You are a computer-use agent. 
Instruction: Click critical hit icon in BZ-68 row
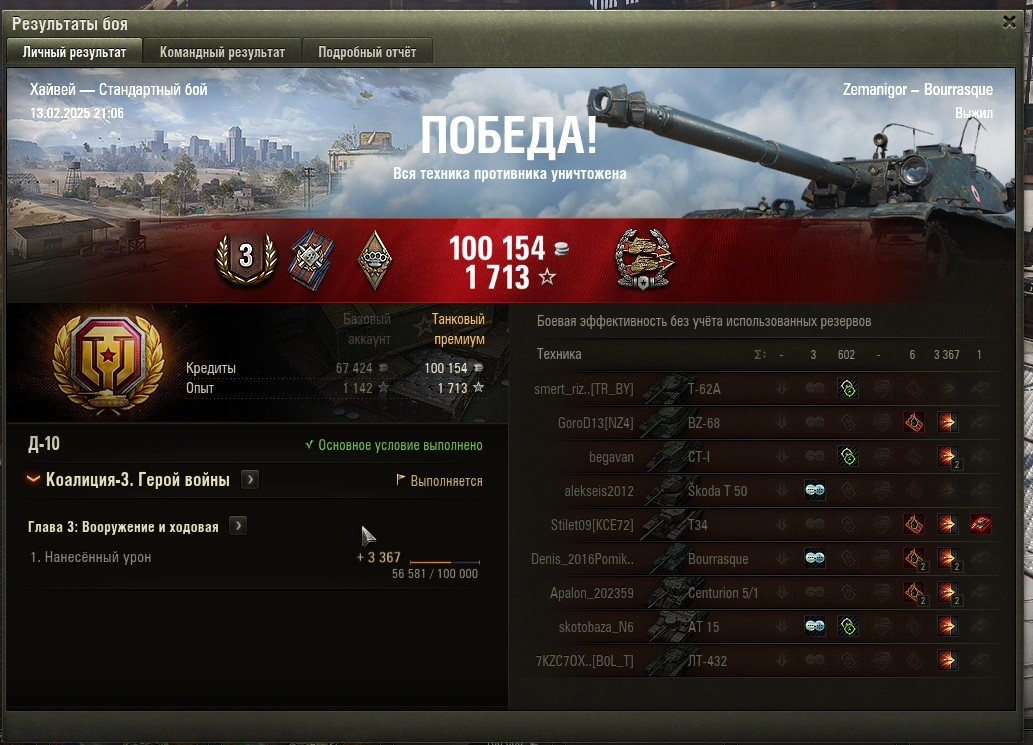click(x=913, y=422)
